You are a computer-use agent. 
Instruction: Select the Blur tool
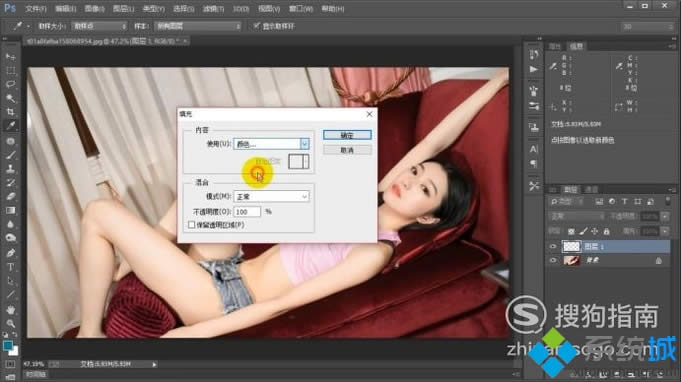coord(10,224)
